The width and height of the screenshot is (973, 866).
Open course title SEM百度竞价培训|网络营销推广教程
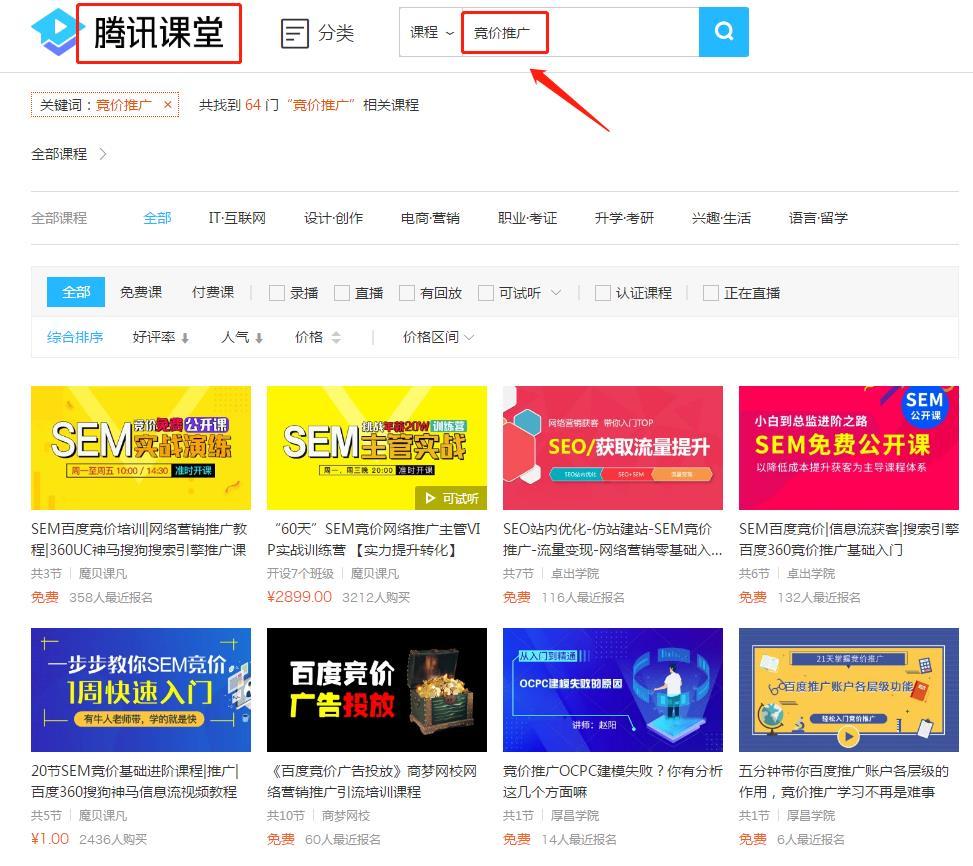point(139,539)
